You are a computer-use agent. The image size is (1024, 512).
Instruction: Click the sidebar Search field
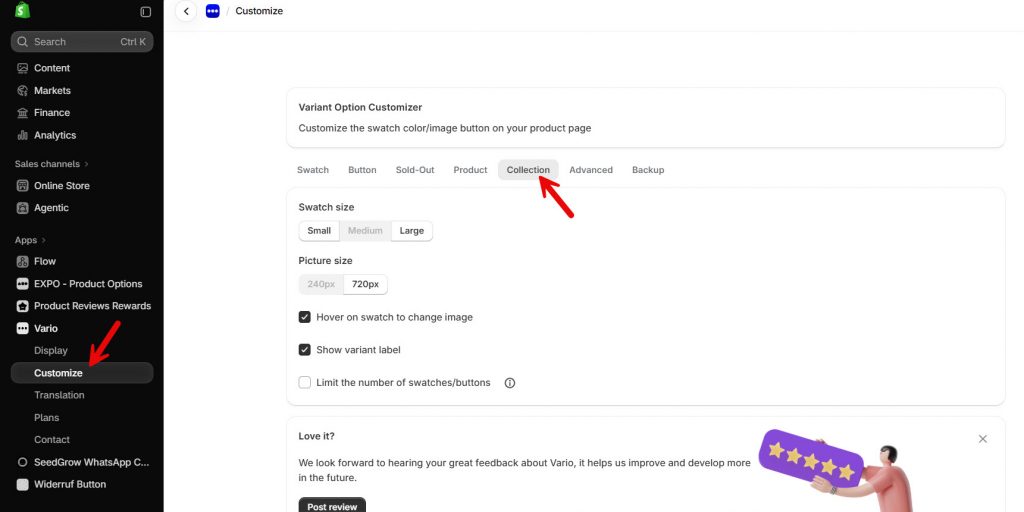click(82, 42)
